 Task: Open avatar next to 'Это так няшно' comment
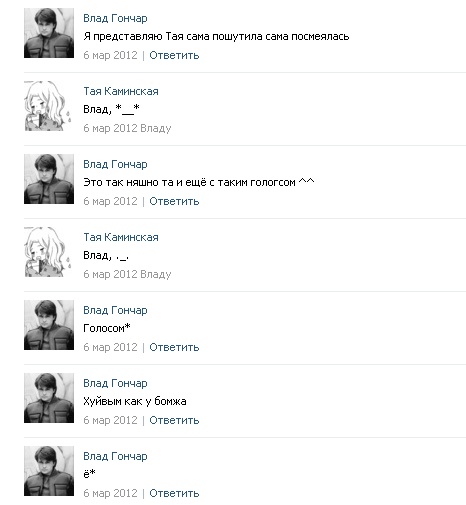coord(49,179)
